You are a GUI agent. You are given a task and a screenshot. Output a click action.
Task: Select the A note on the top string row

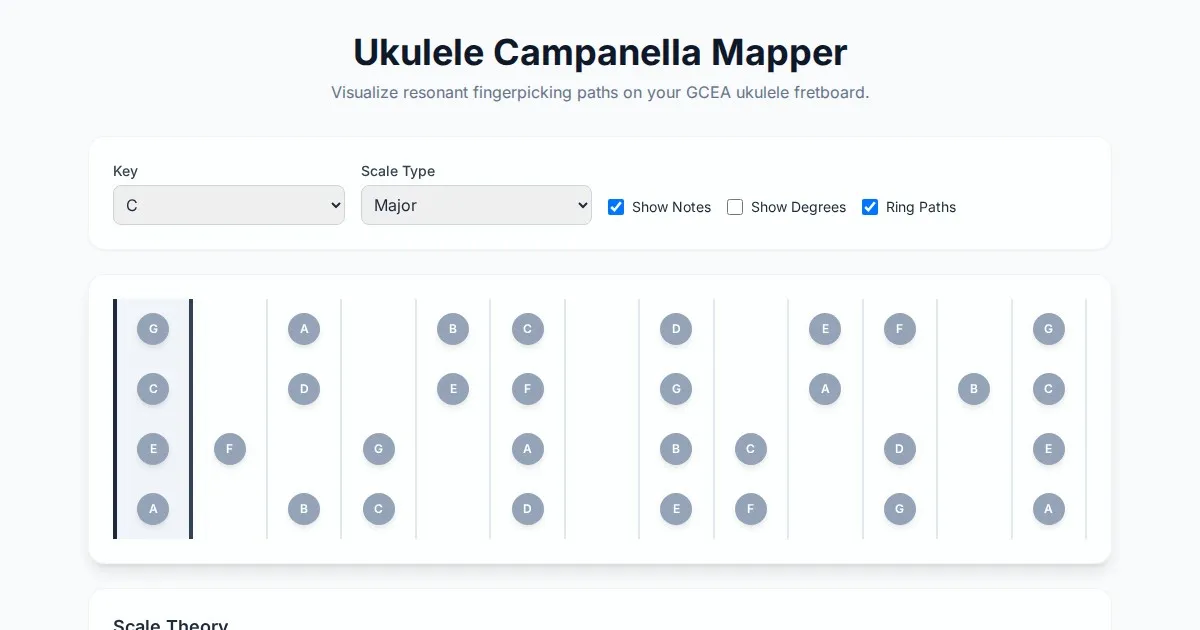tap(304, 329)
